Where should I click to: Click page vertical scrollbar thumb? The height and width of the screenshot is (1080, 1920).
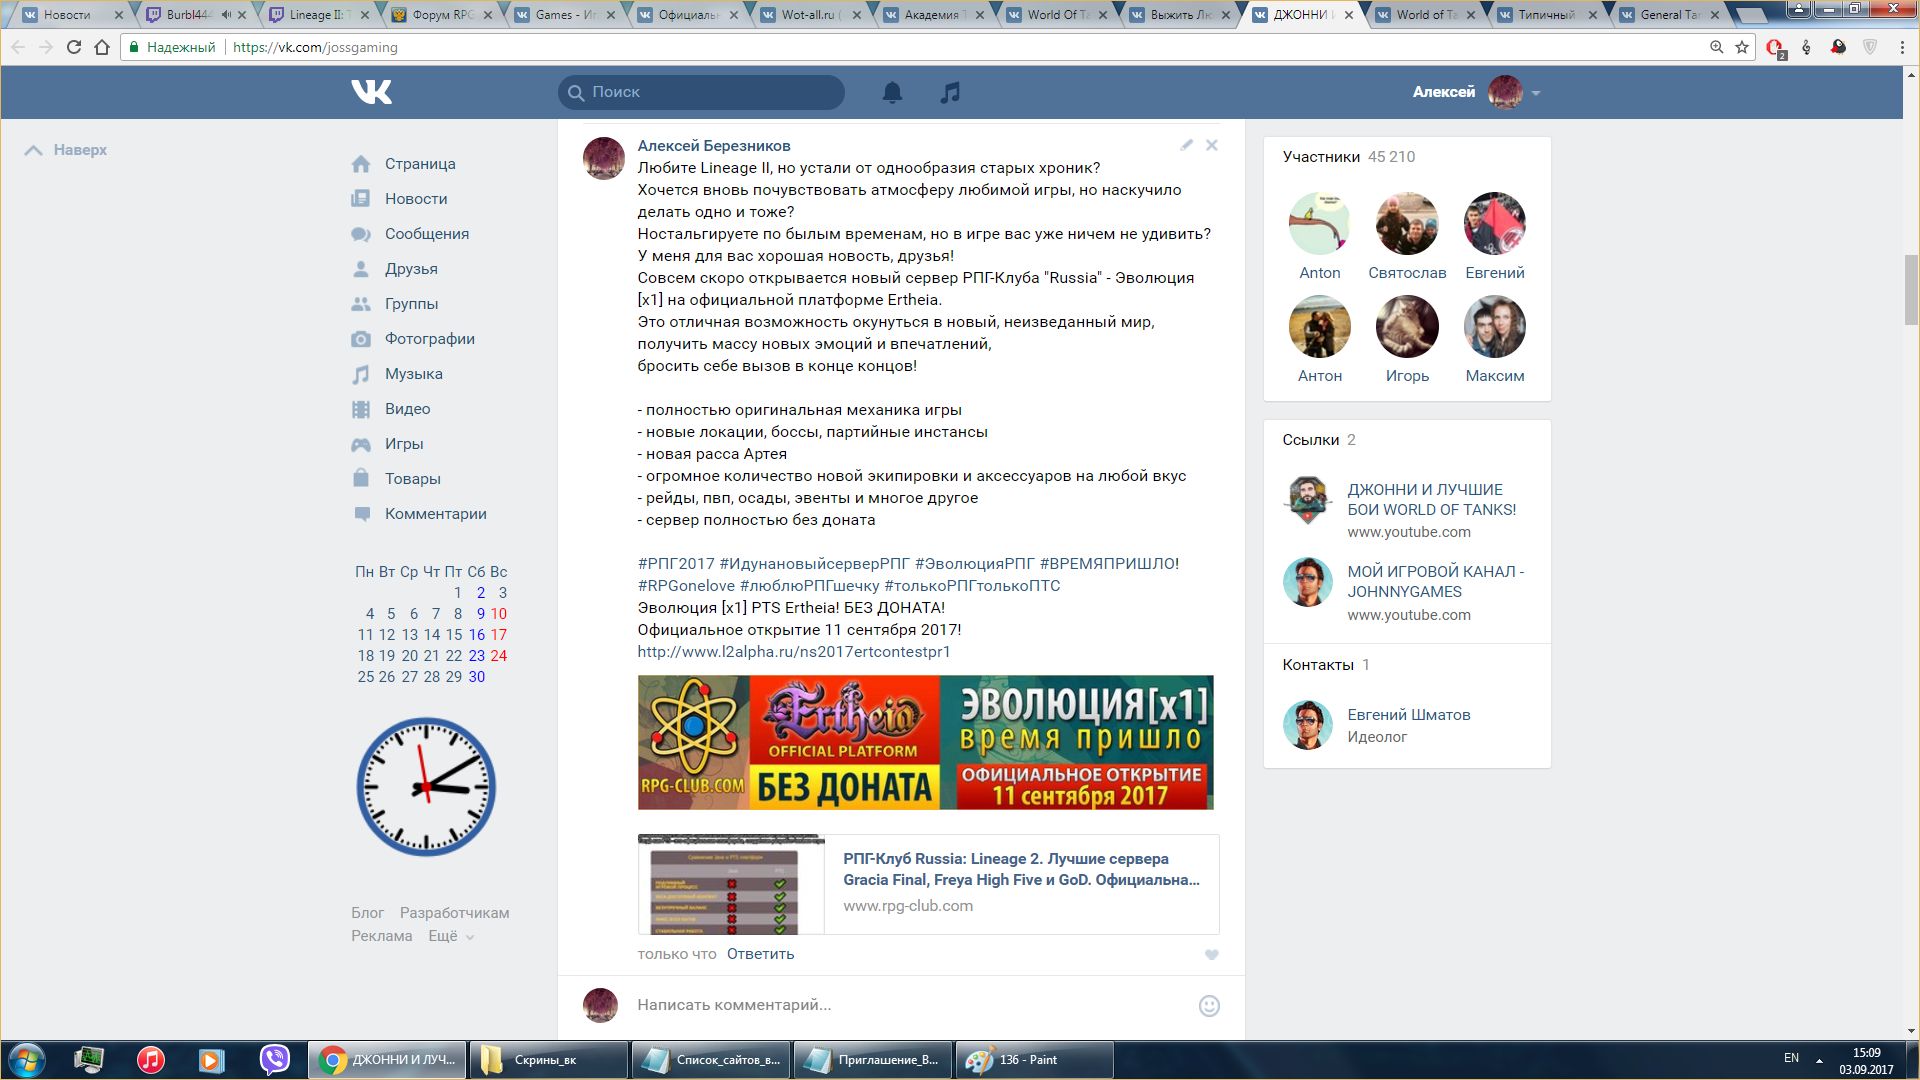tap(1911, 290)
